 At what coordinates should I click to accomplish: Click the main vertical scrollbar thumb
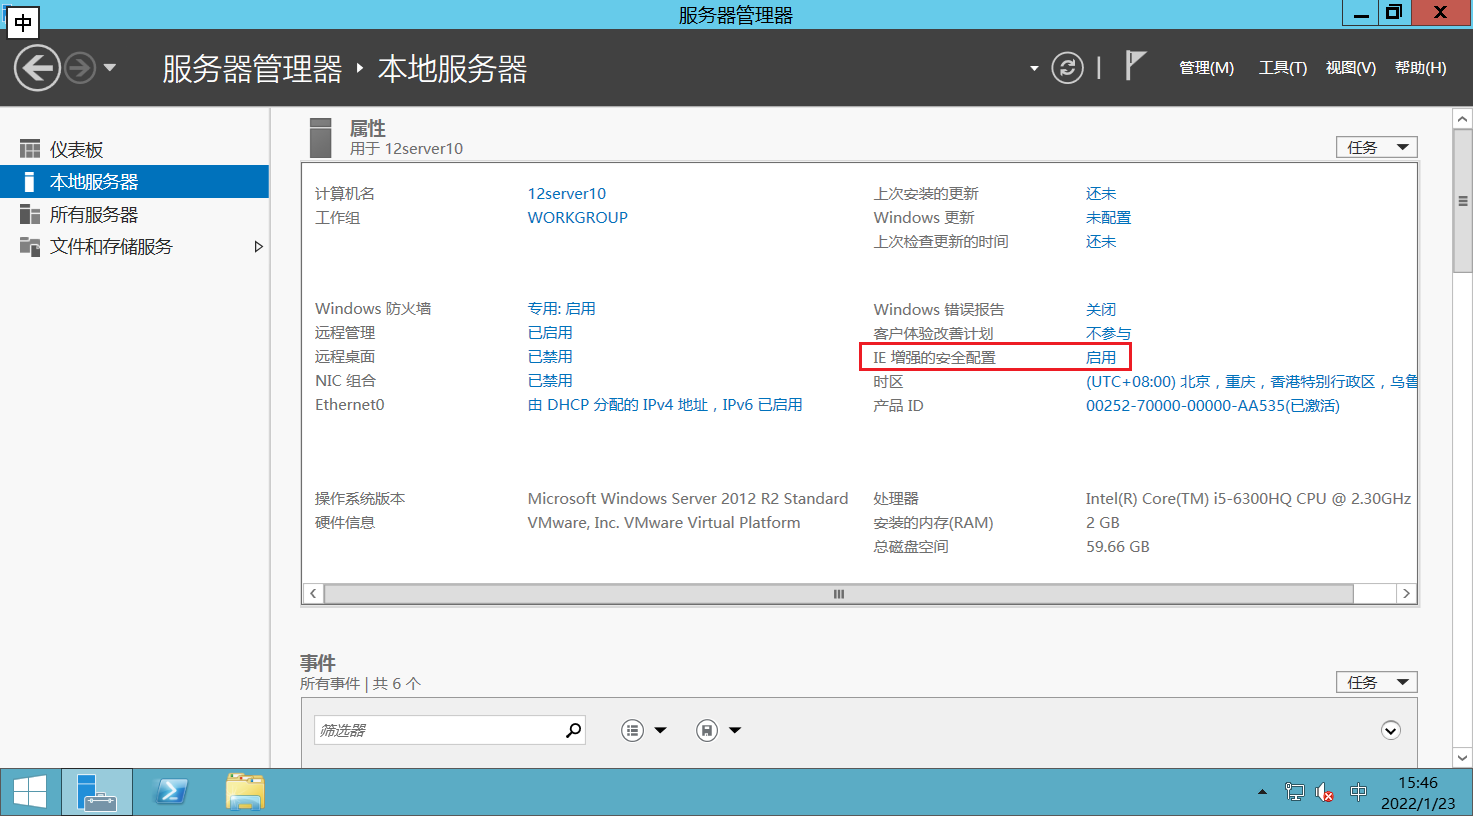tap(1462, 201)
